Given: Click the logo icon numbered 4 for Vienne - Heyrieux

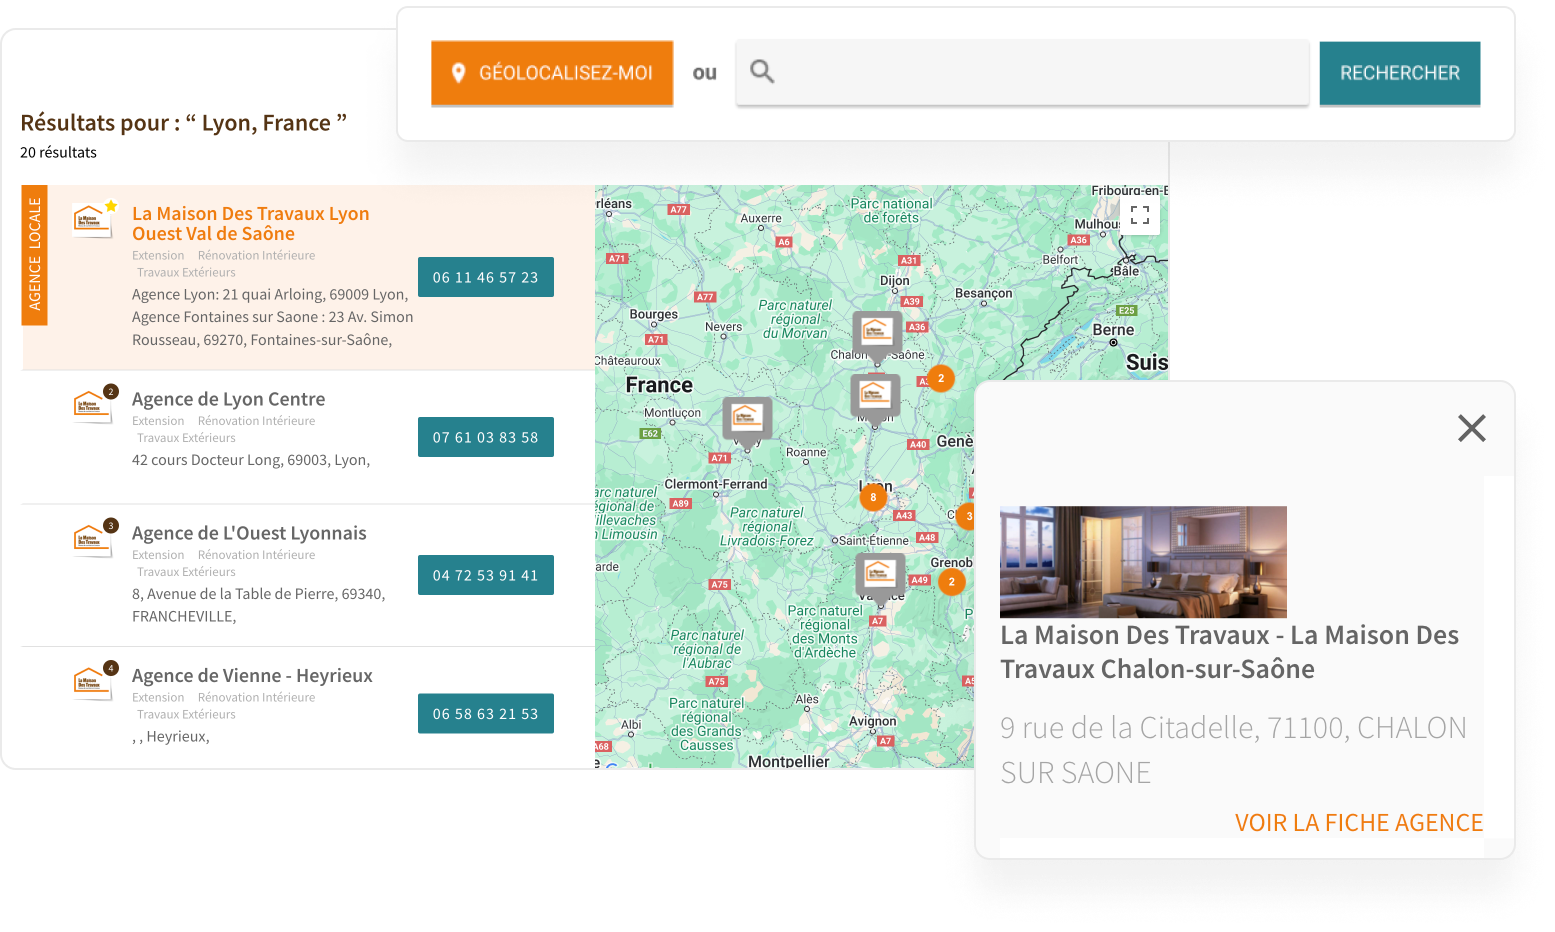Looking at the screenshot, I should point(94,681).
